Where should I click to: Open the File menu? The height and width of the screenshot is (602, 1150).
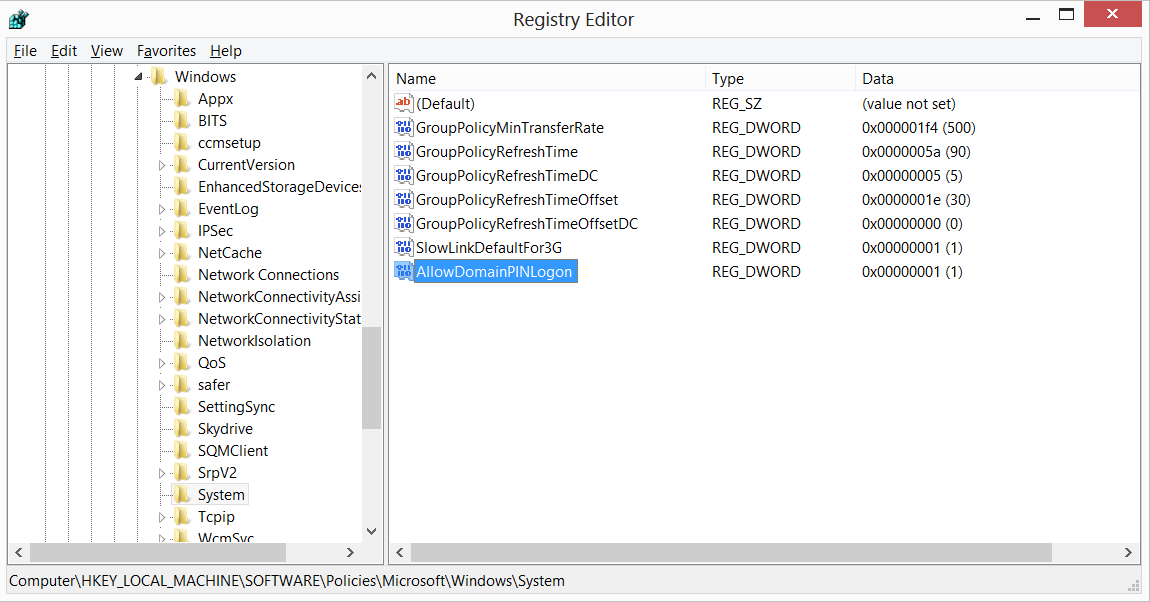(25, 51)
